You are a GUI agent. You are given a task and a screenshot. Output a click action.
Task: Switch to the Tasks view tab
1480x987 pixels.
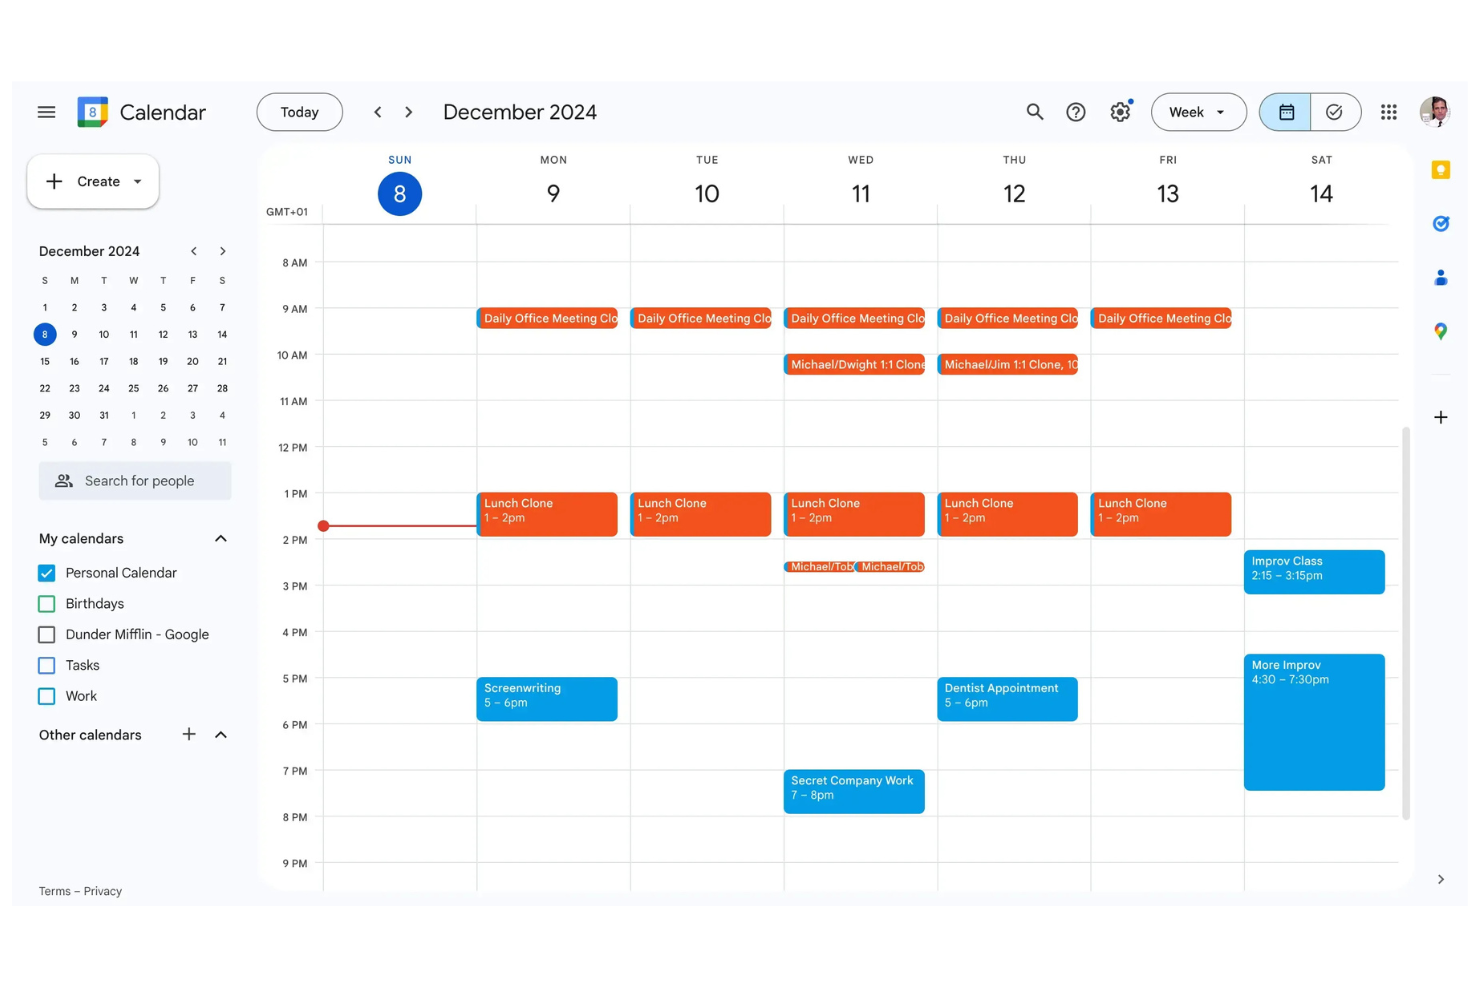(1335, 112)
